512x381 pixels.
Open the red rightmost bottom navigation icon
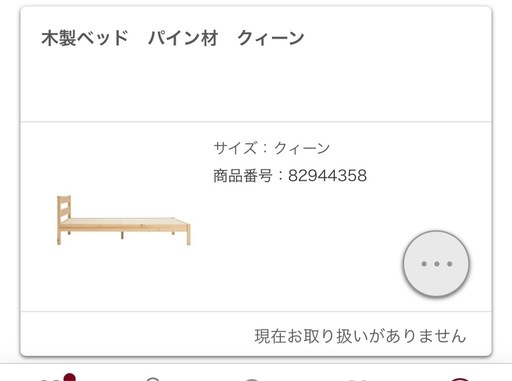[x=459, y=379]
